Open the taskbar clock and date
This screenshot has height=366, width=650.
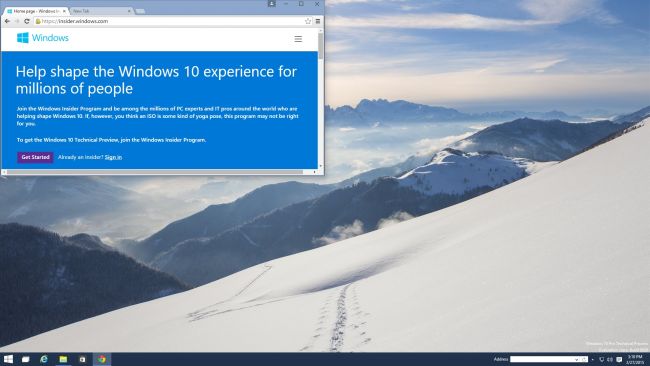click(635, 359)
